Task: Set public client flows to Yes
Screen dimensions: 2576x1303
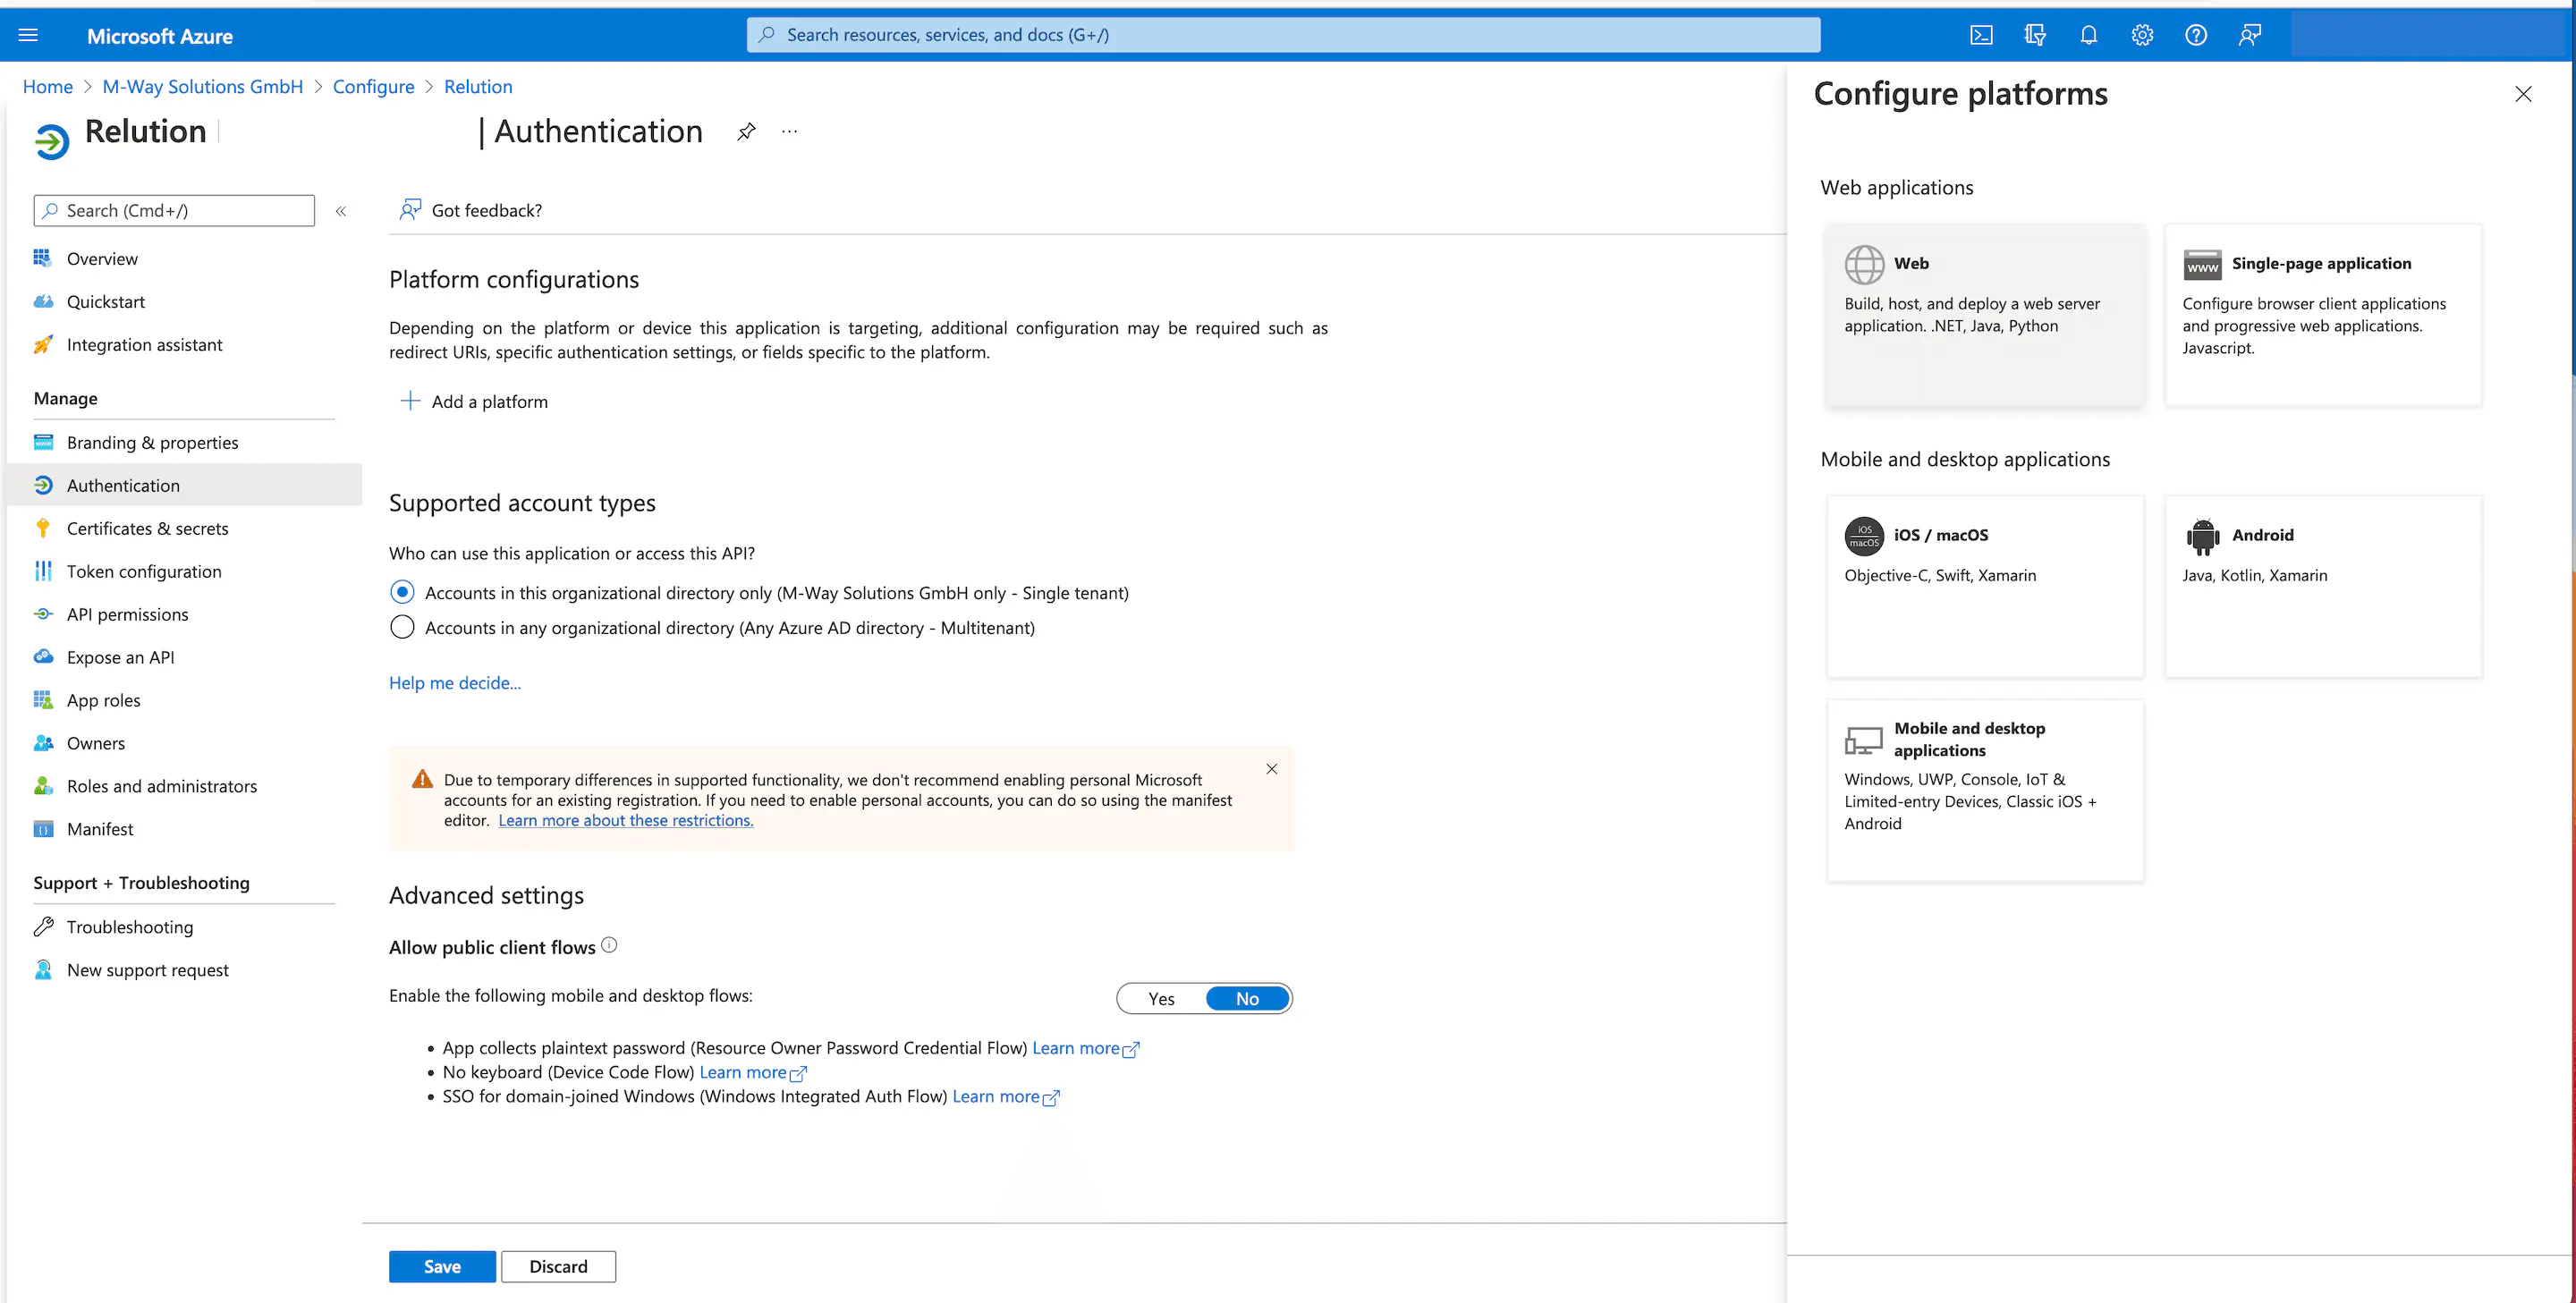Action: click(1161, 999)
